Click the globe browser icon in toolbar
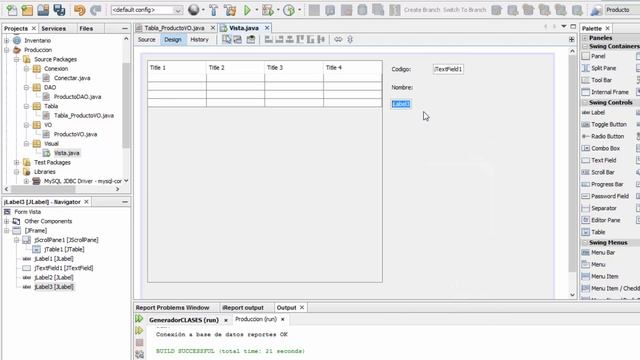Screen dimensions: 640x360 click(194, 10)
